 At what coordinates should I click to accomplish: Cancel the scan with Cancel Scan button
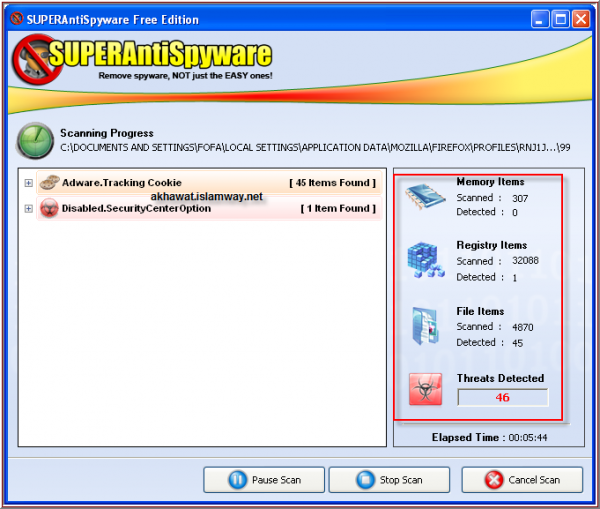pyautogui.click(x=522, y=480)
